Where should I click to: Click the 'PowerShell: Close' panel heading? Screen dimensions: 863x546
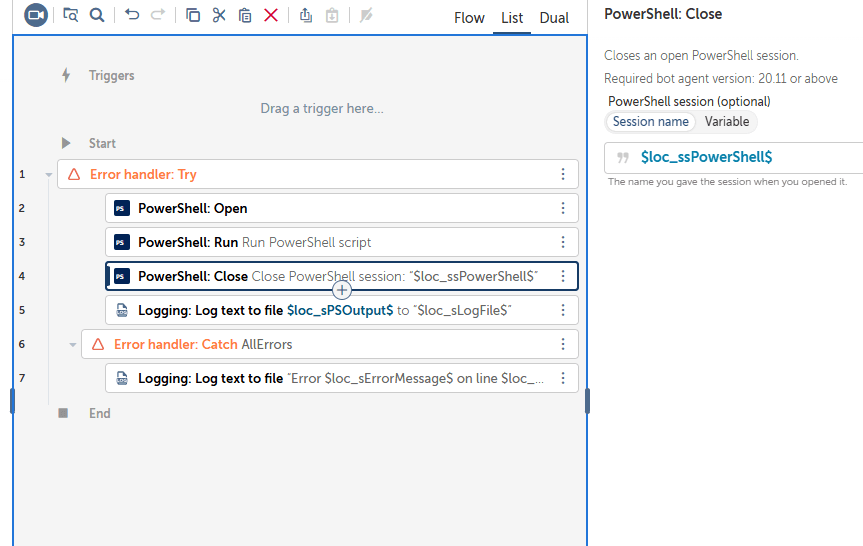(x=663, y=14)
